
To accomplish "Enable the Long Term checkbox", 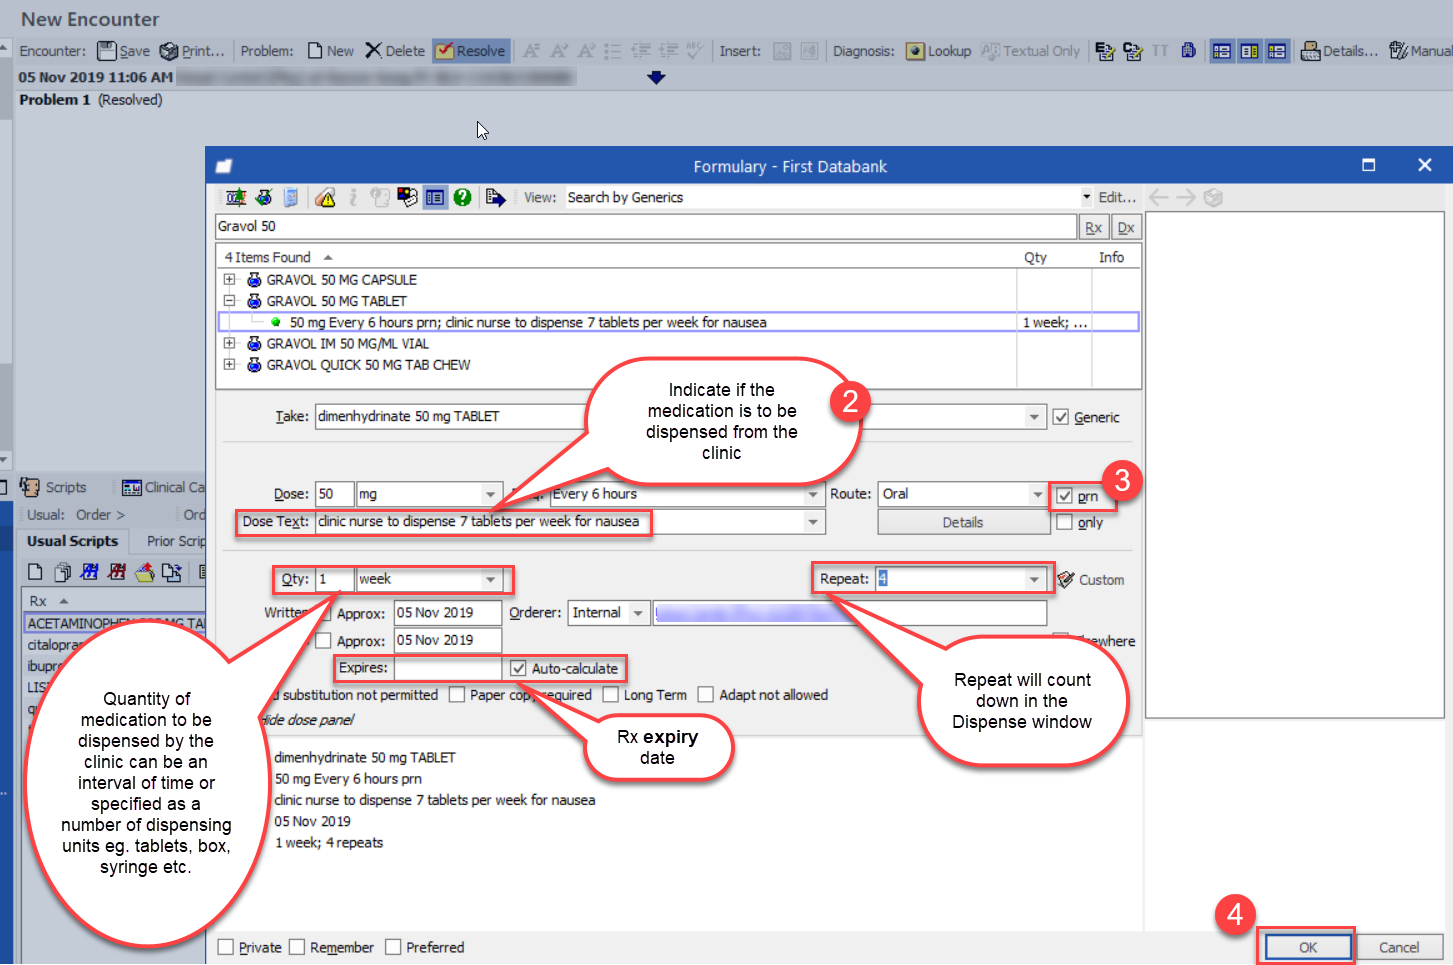I will tap(611, 695).
